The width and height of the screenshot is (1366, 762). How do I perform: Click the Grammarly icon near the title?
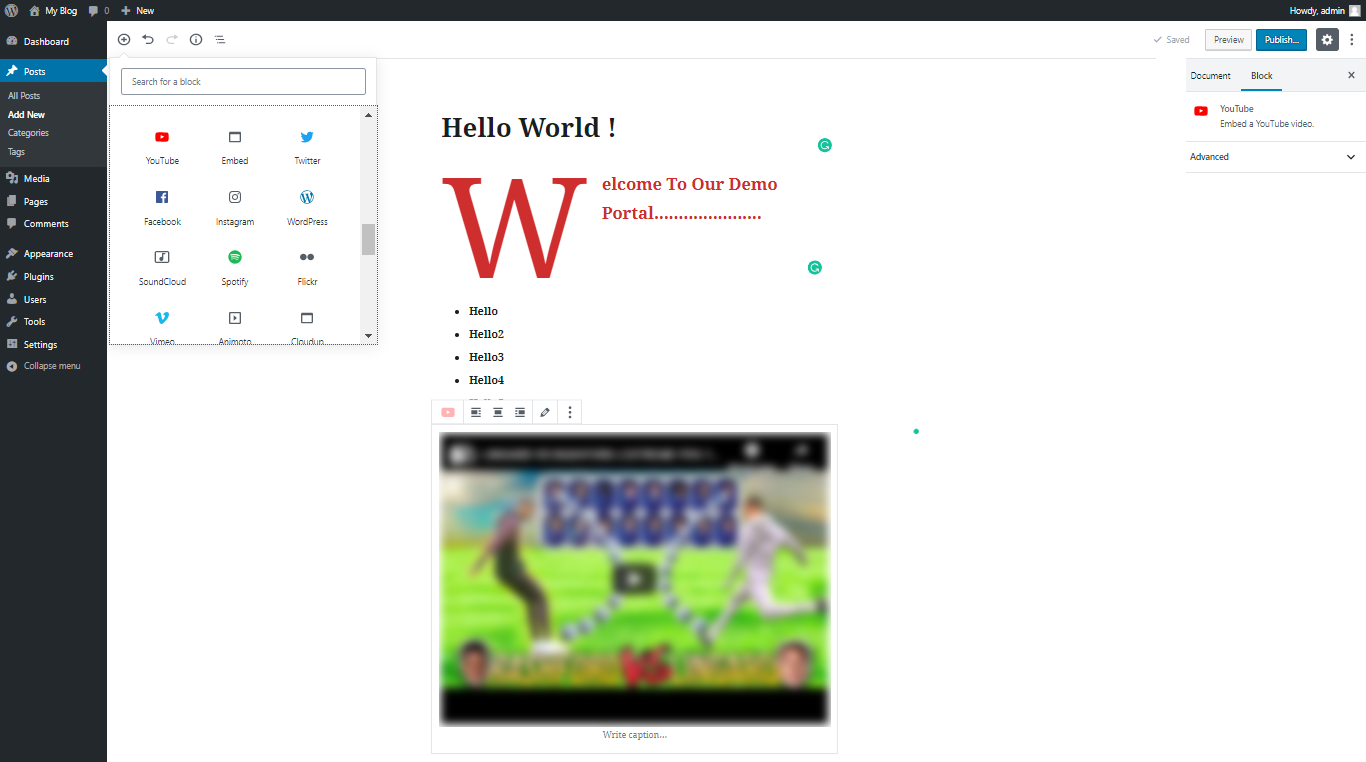point(825,145)
